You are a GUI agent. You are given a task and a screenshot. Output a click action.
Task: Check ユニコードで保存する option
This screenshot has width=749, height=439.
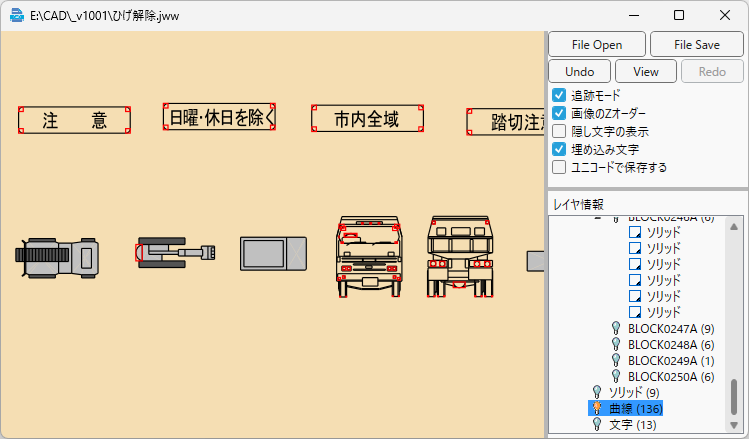[560, 167]
